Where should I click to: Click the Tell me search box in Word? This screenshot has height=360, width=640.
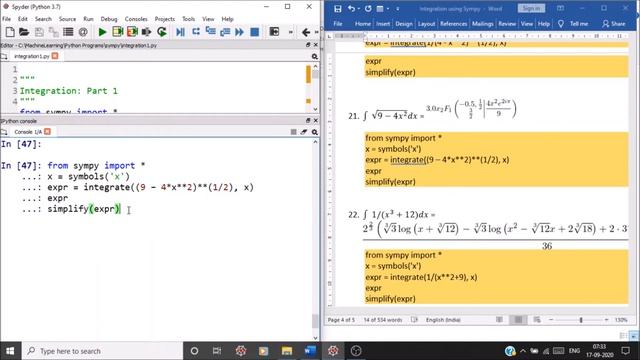(574, 24)
